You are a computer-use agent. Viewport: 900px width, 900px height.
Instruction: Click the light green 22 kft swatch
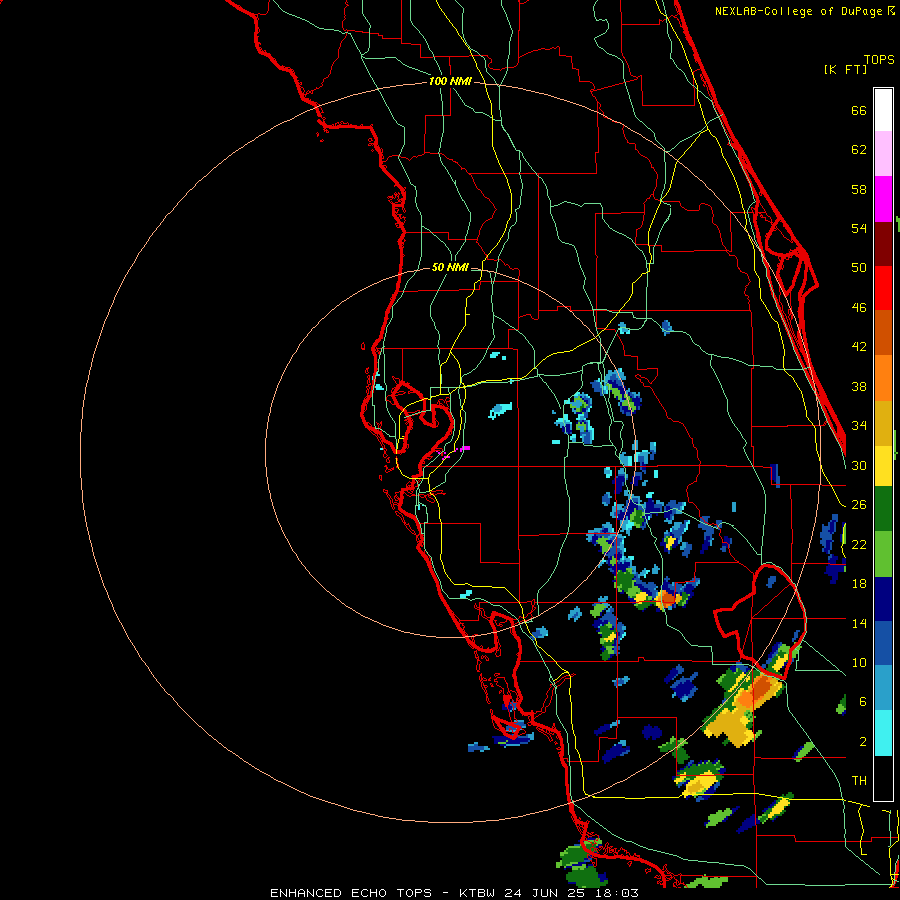(883, 554)
